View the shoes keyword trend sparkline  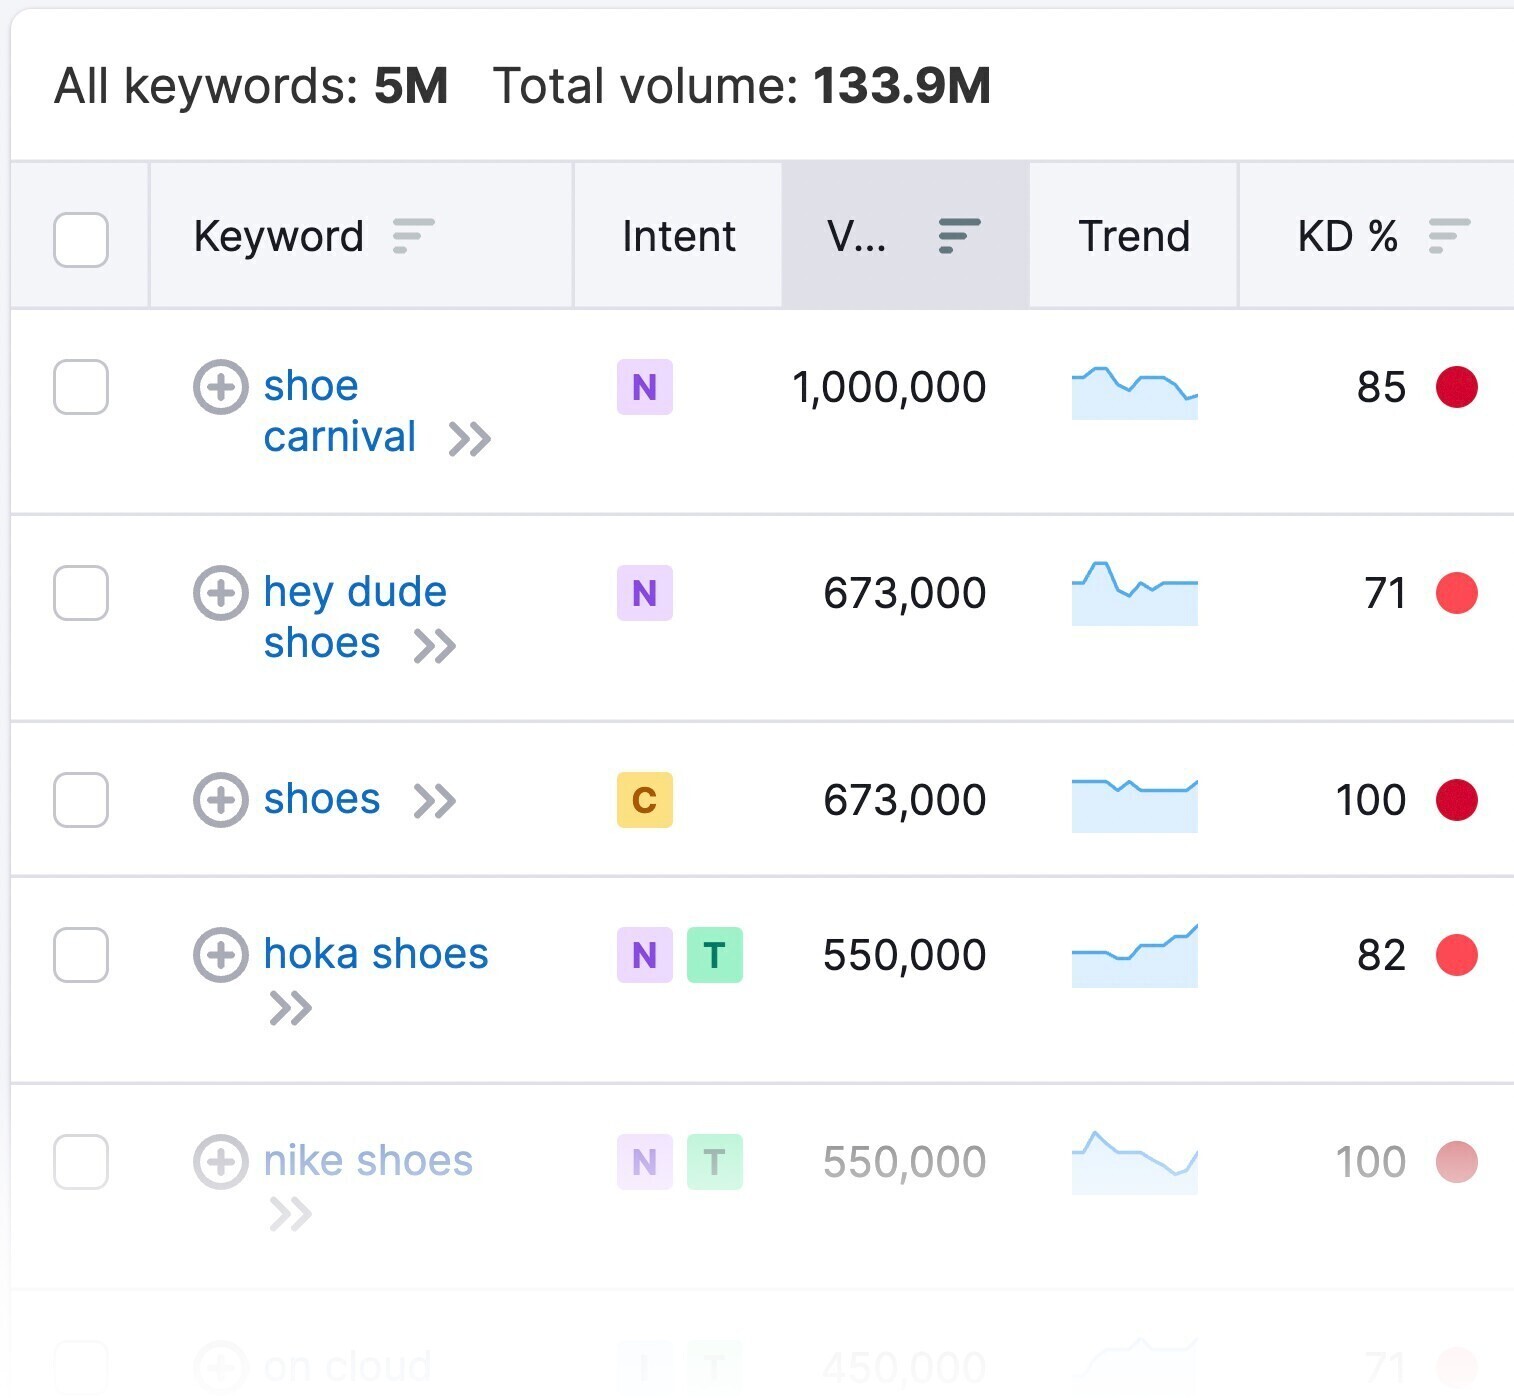coord(1135,805)
